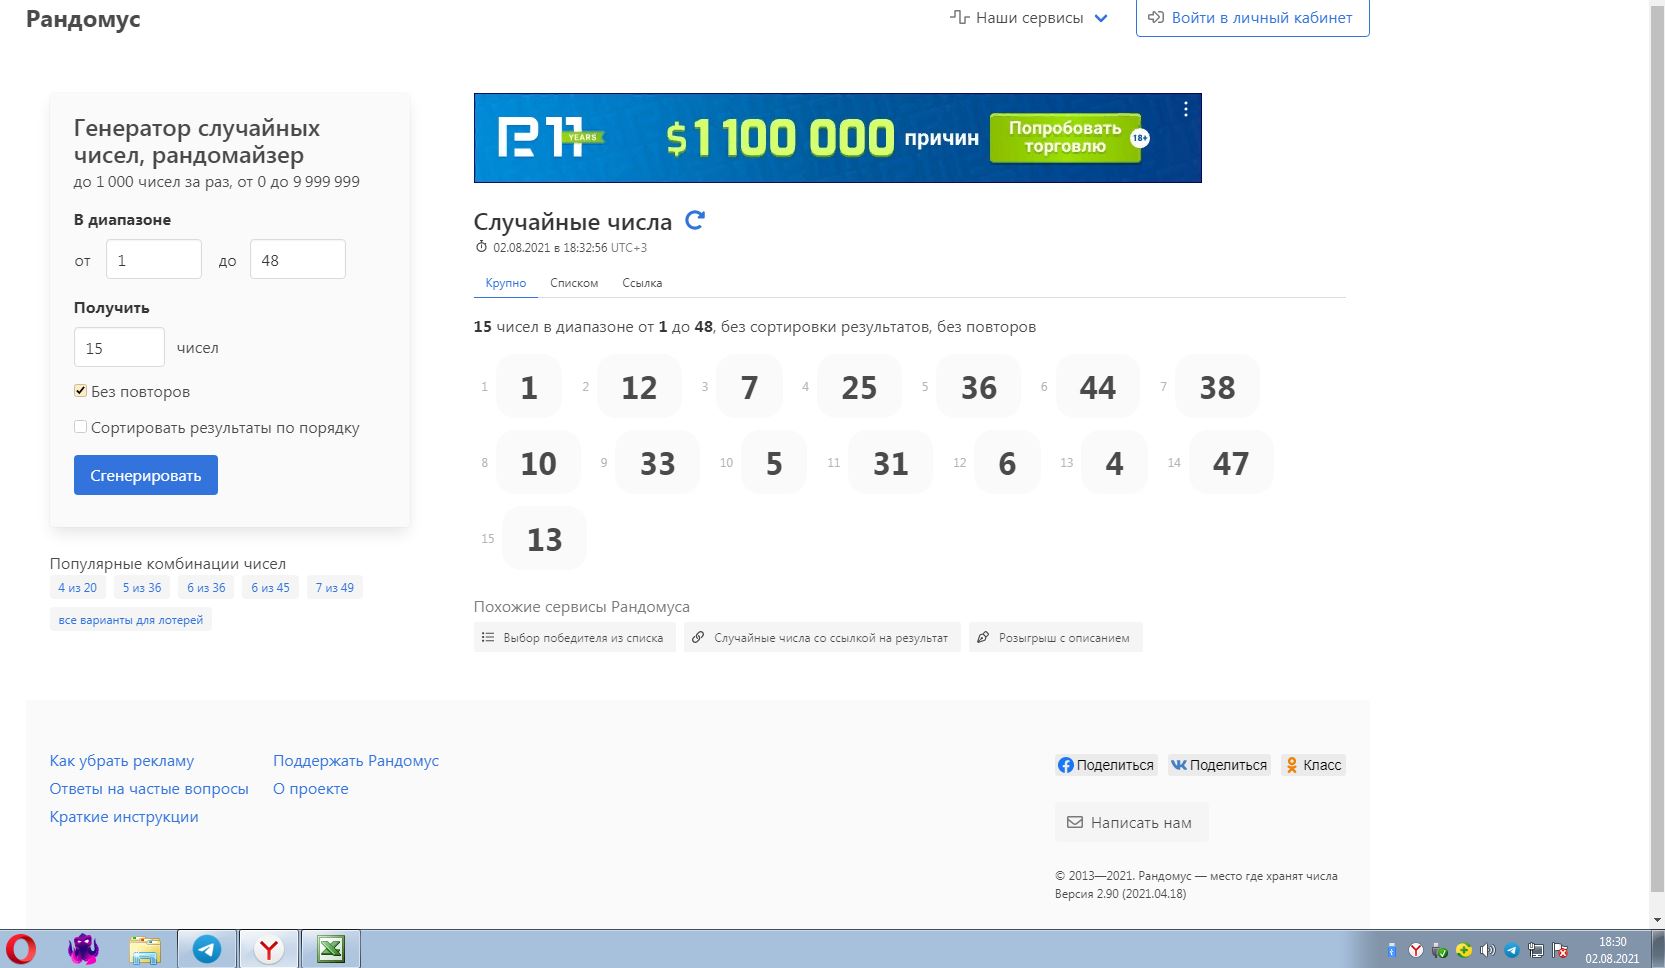Focus the range 'до' input field
1665x968 pixels.
tap(298, 260)
